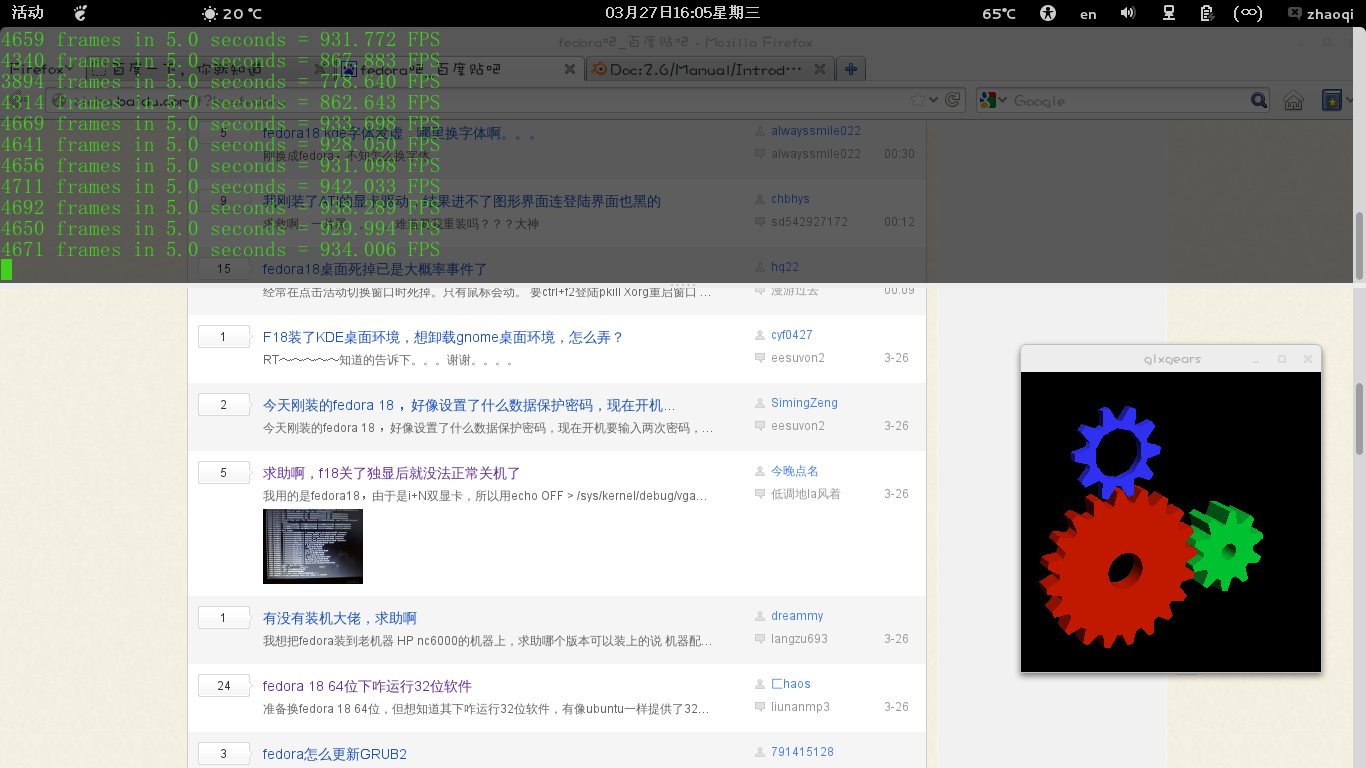The image size is (1366, 768).
Task: Click terminal line ending 934.006 FPS
Action: coord(220,250)
